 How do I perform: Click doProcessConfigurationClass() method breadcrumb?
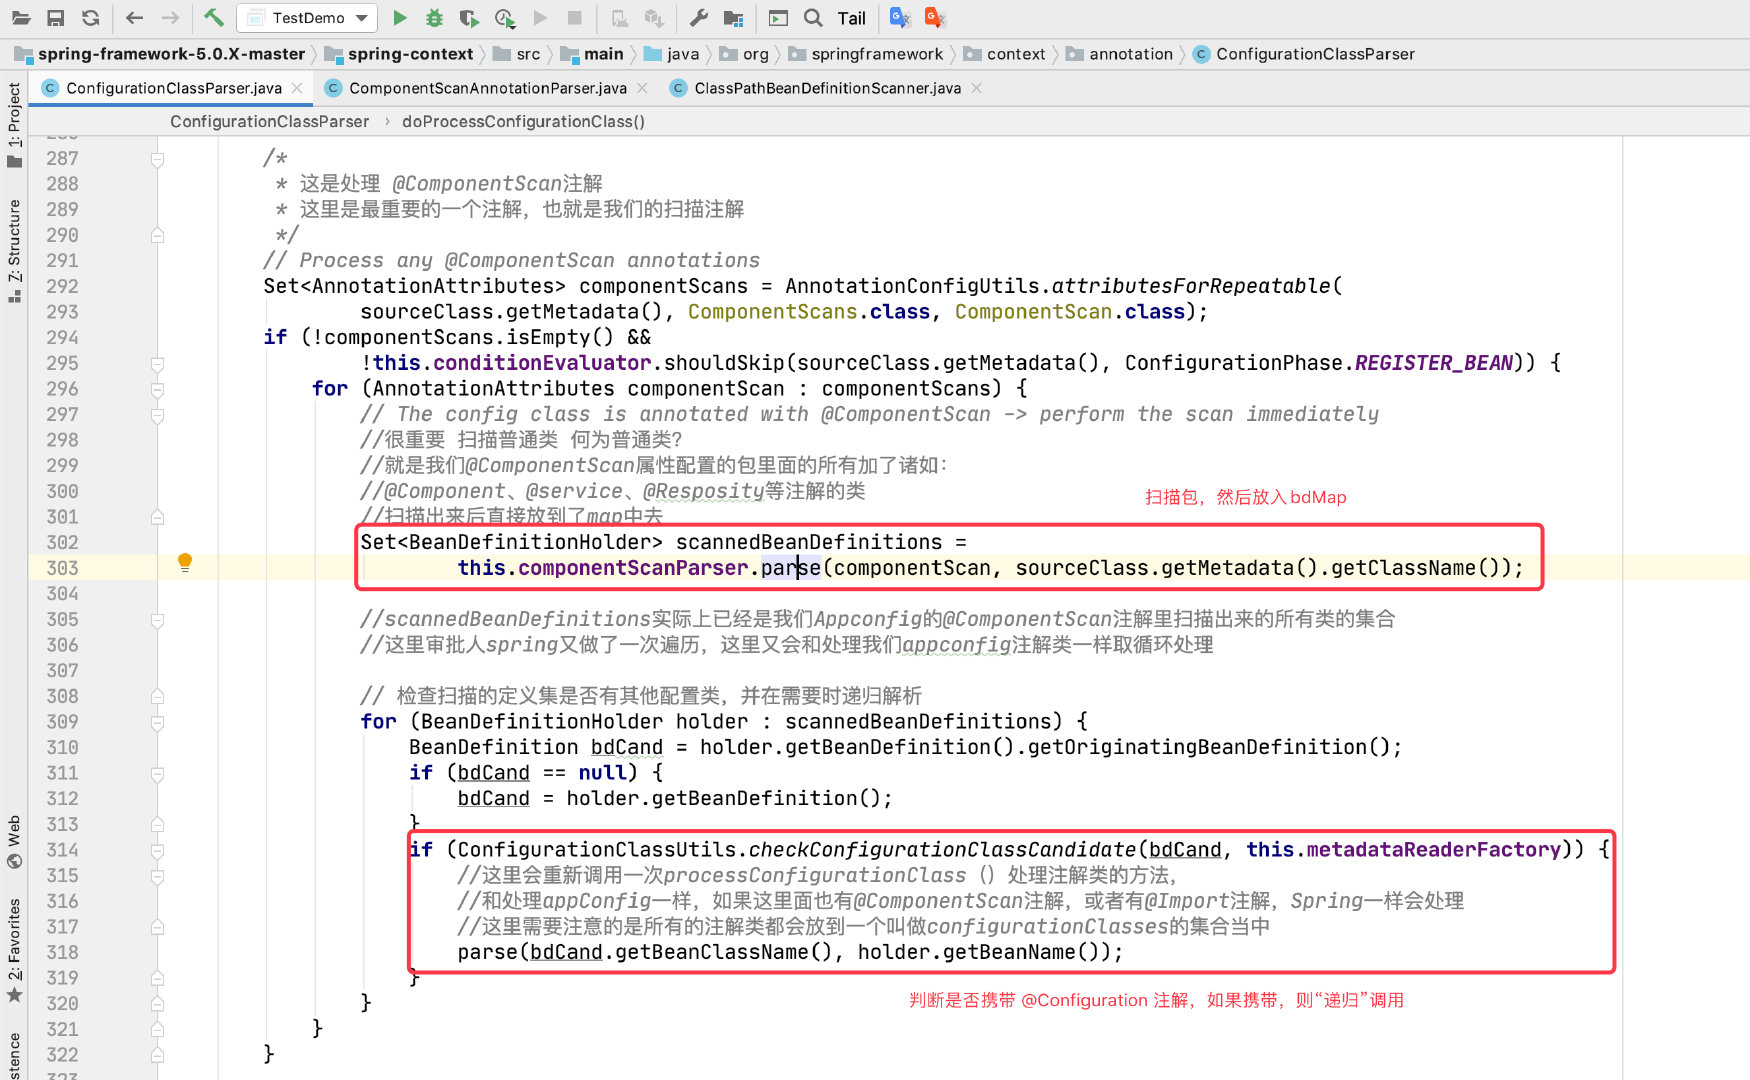[523, 121]
